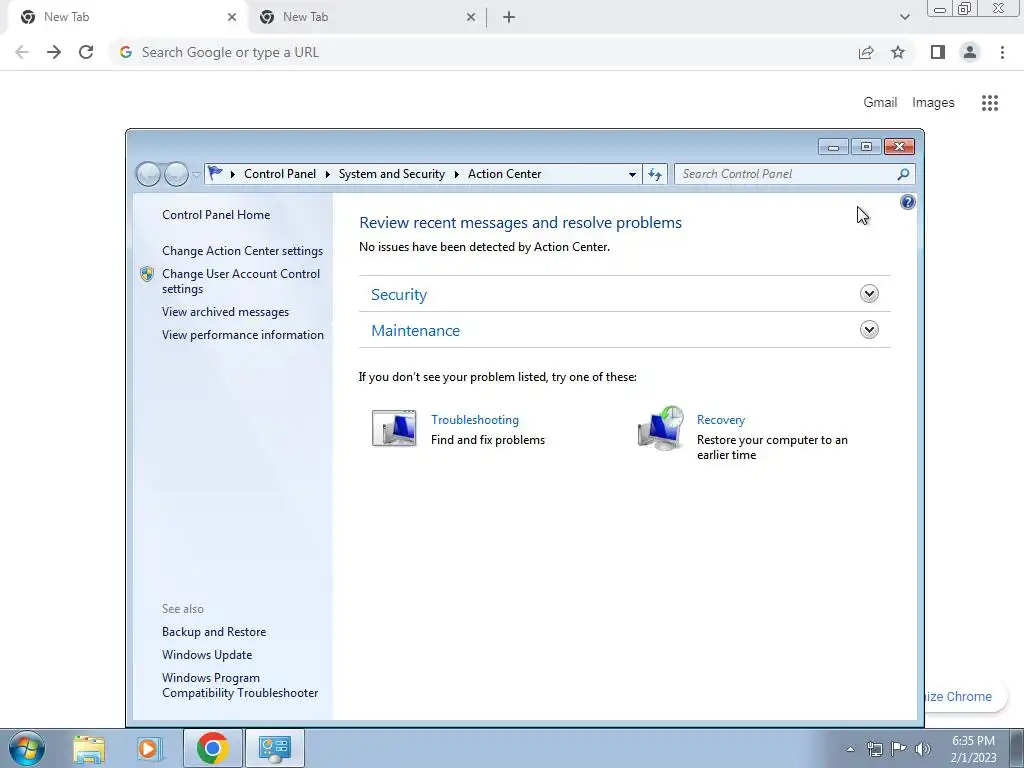
Task: Click the Control Panel taskbar icon
Action: 274,748
